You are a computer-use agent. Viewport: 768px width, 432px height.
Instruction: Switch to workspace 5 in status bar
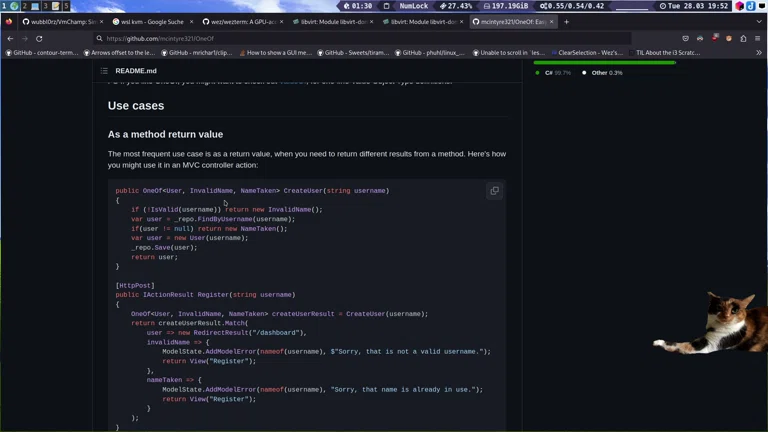pos(66,6)
